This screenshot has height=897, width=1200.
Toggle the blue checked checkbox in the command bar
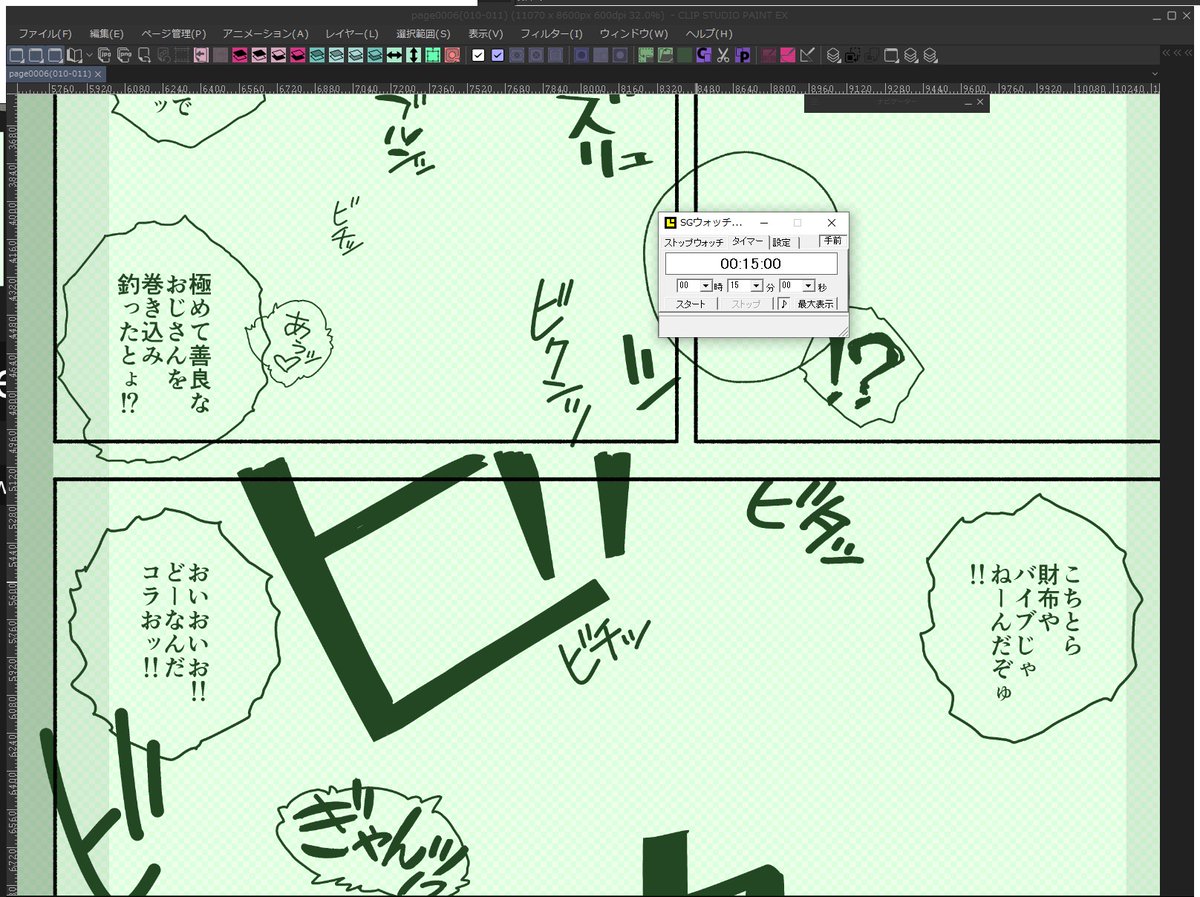pyautogui.click(x=497, y=57)
